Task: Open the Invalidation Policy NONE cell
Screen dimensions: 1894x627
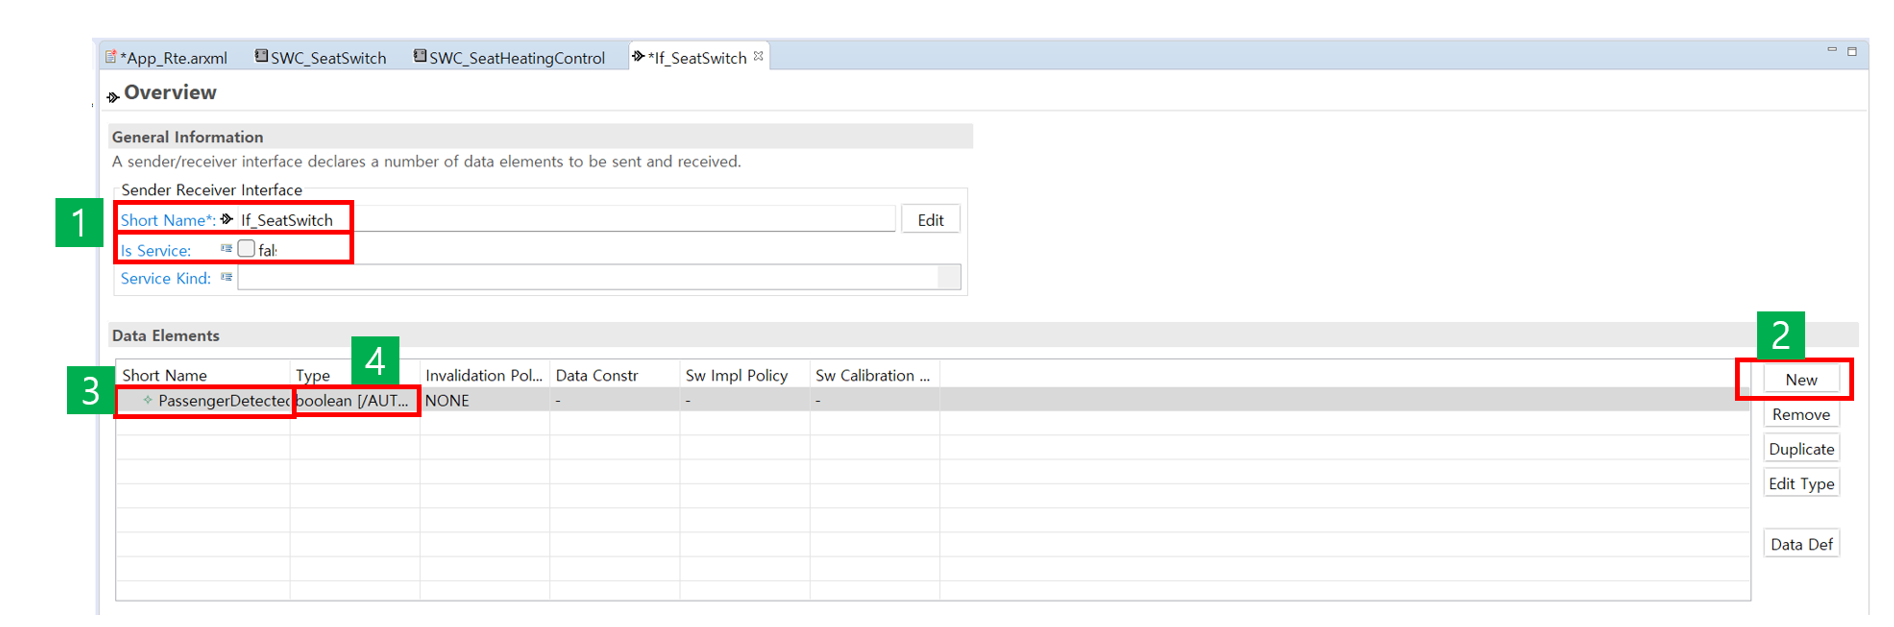Action: (x=482, y=401)
